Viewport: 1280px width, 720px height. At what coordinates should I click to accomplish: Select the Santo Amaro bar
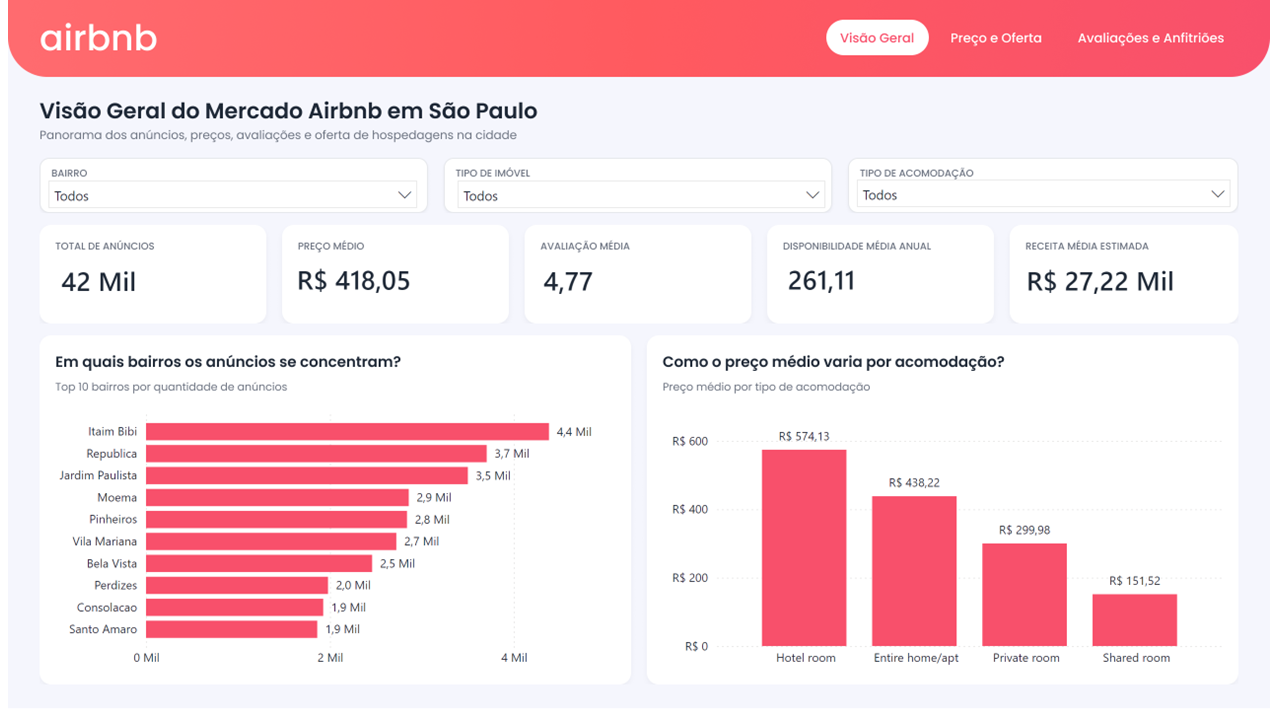click(x=231, y=629)
